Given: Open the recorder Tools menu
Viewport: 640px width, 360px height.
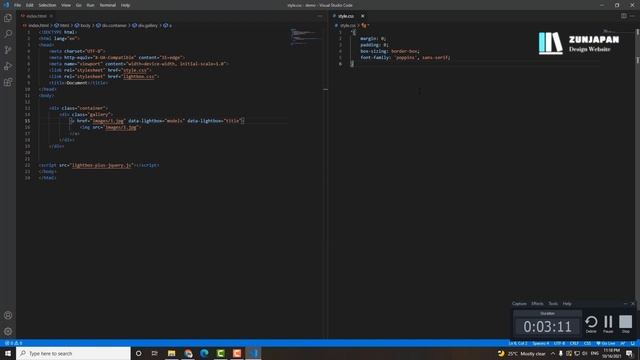Looking at the screenshot, I should (x=553, y=304).
